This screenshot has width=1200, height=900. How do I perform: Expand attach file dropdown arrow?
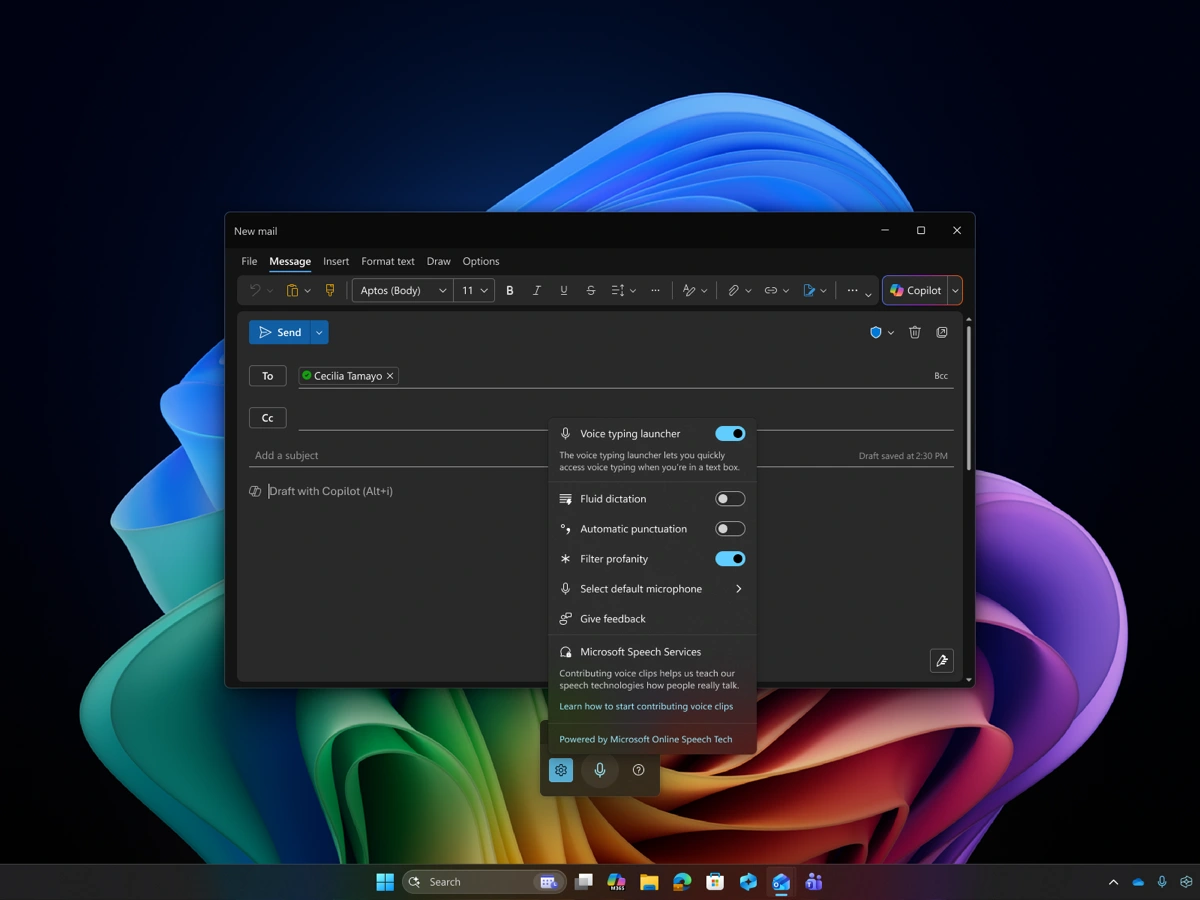pyautogui.click(x=748, y=291)
